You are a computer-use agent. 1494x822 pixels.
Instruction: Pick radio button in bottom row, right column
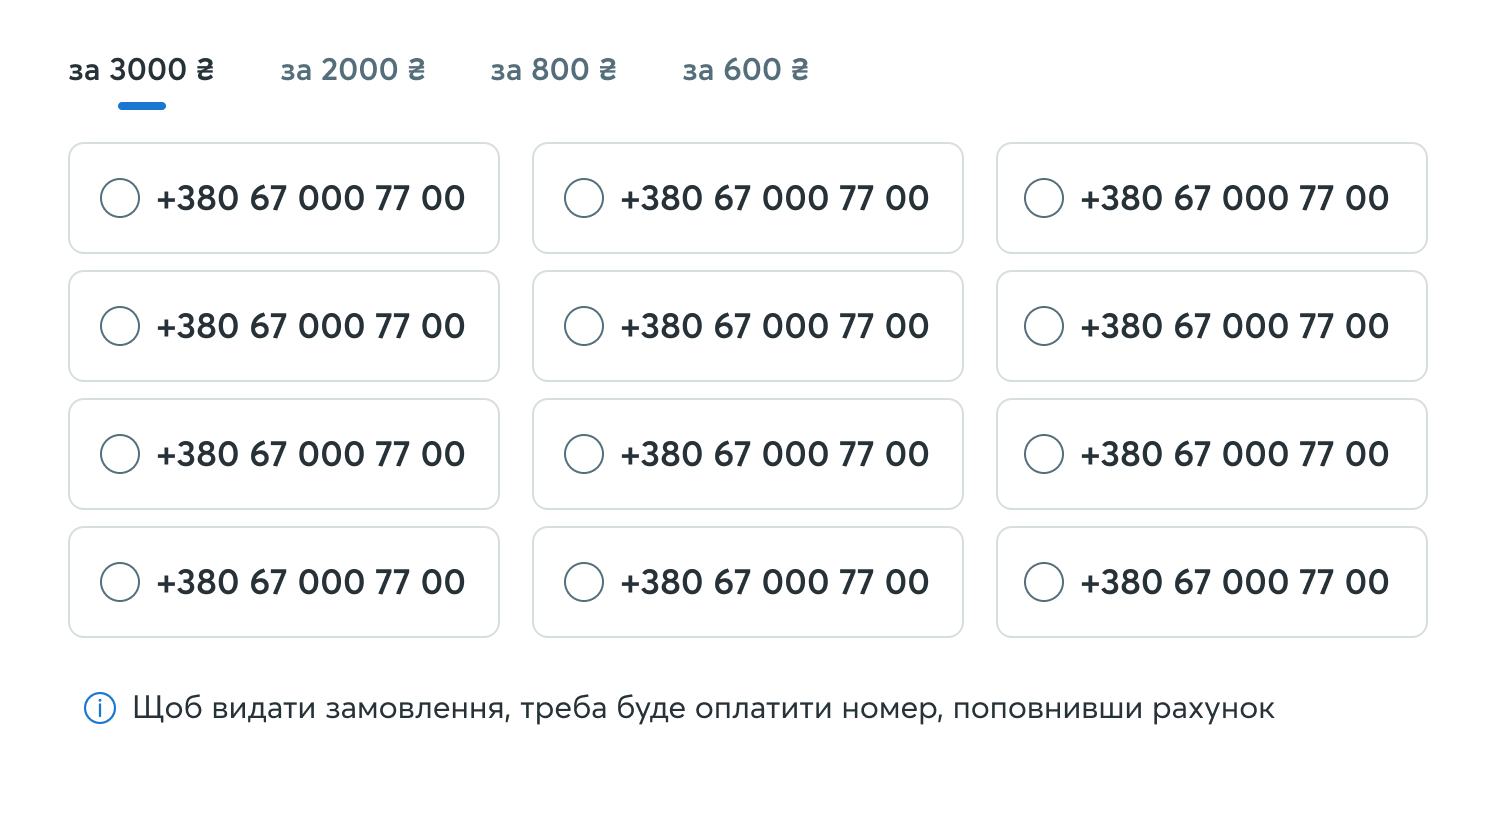pos(1044,582)
